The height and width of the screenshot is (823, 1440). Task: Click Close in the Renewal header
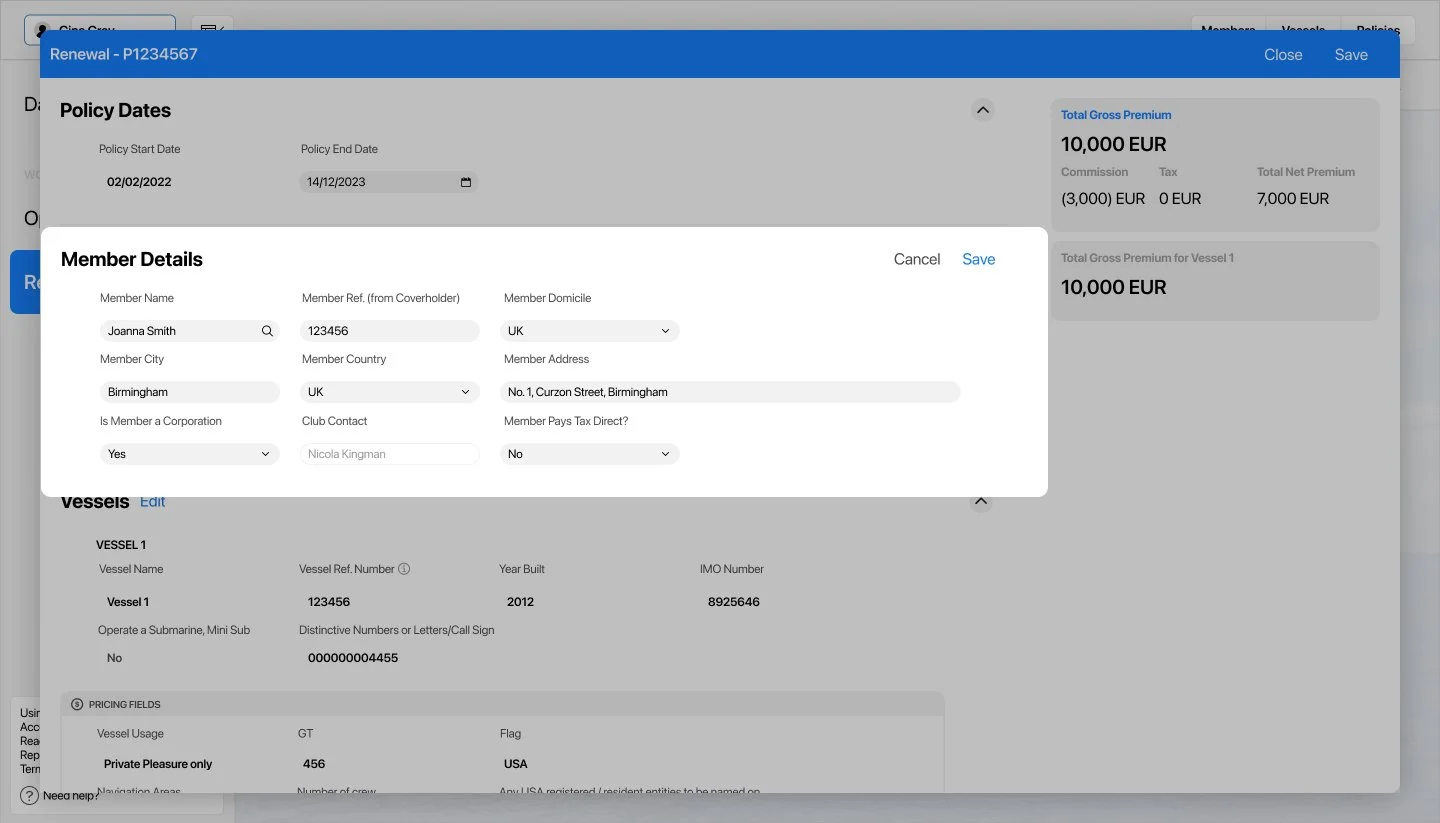click(x=1283, y=55)
